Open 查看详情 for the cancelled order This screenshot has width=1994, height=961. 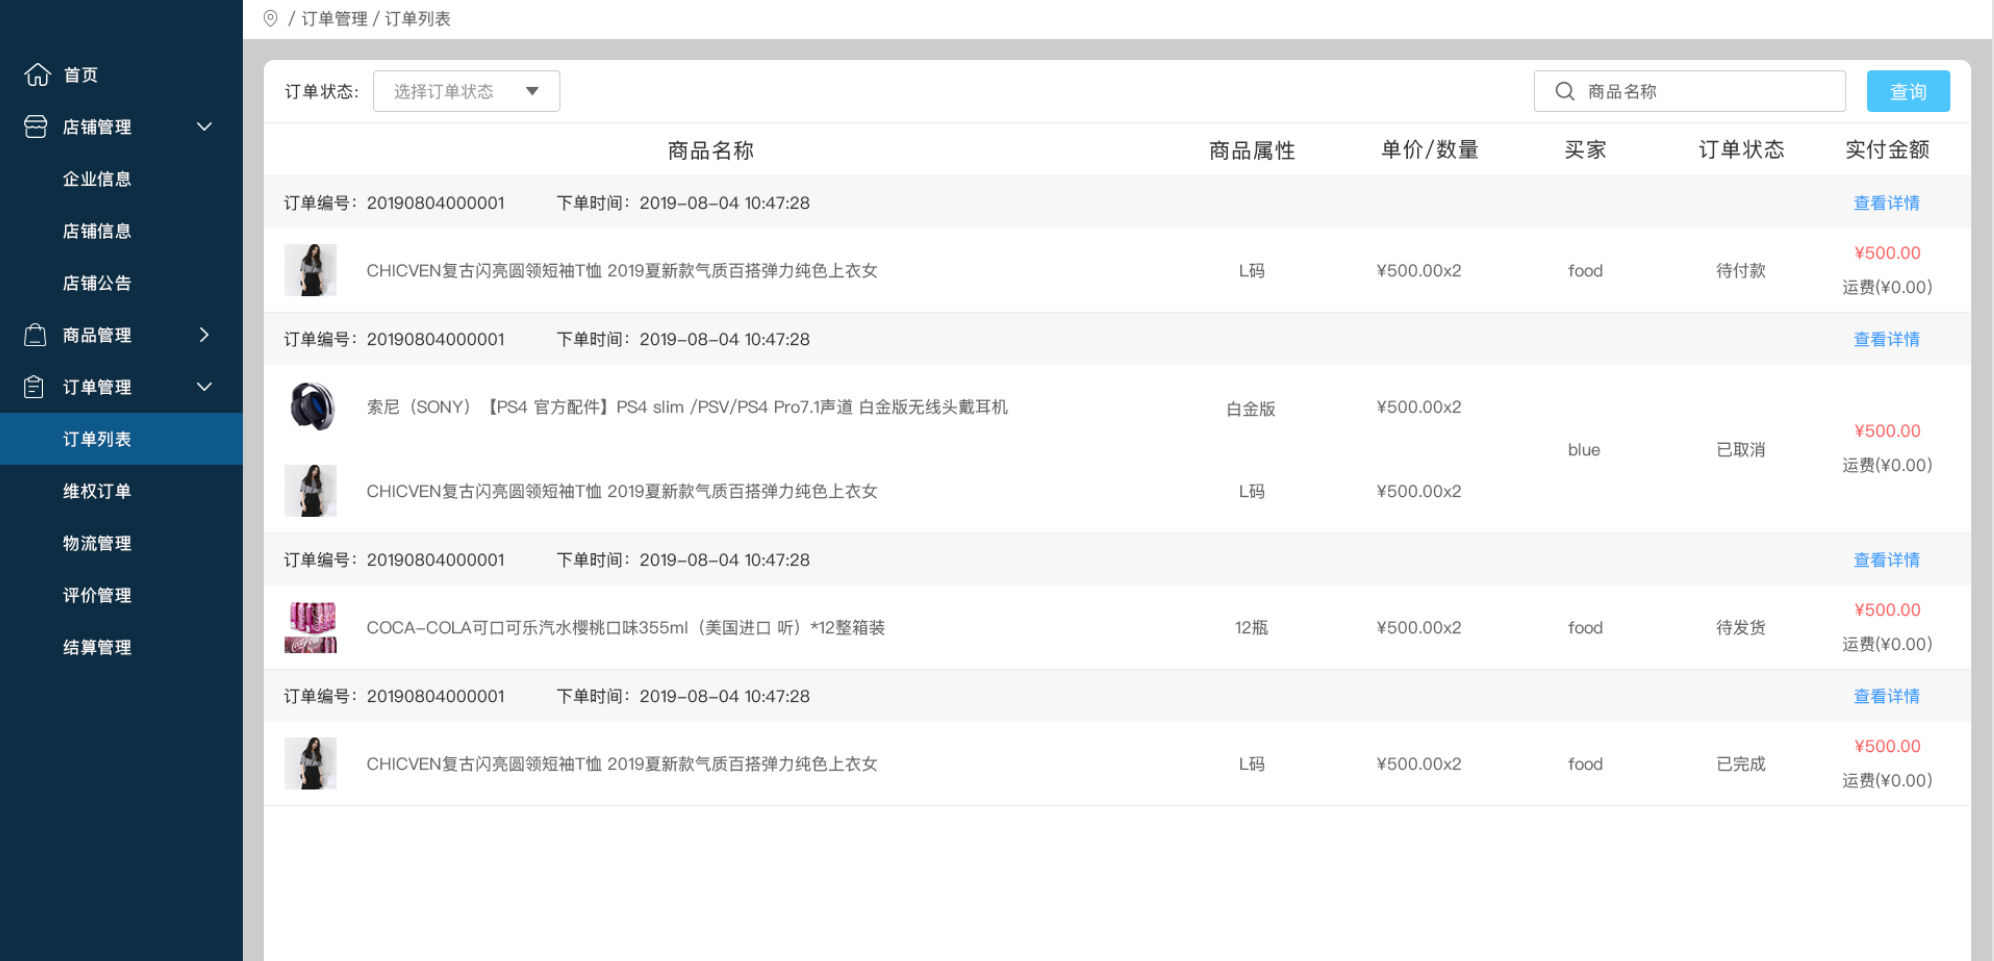tap(1886, 340)
